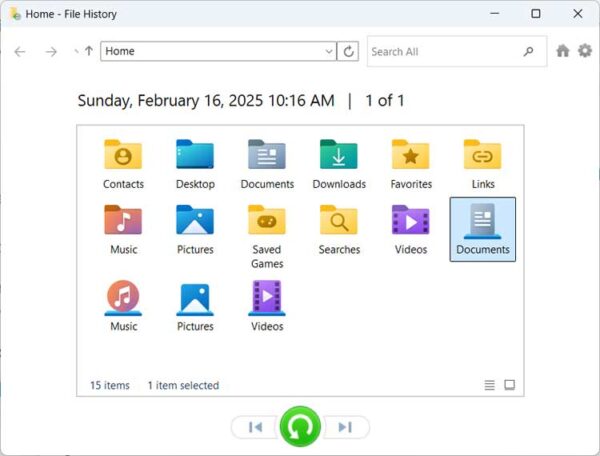This screenshot has width=600, height=456.
Task: Go to the Home view icon
Action: (x=562, y=50)
